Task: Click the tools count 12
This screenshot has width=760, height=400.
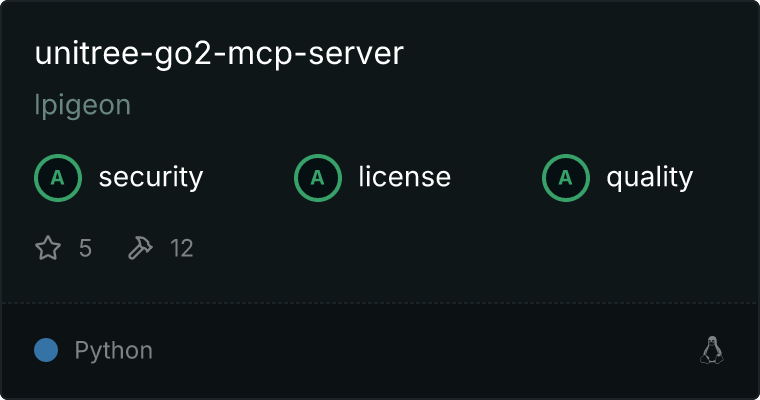Action: tap(182, 248)
